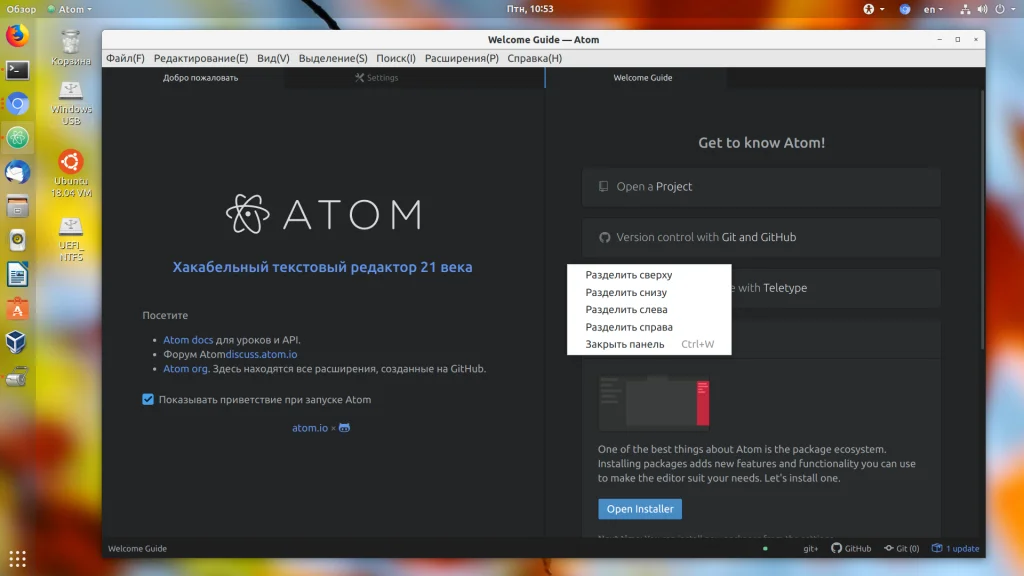
Task: Choose Разделить сверху from context menu
Action: 649,275
